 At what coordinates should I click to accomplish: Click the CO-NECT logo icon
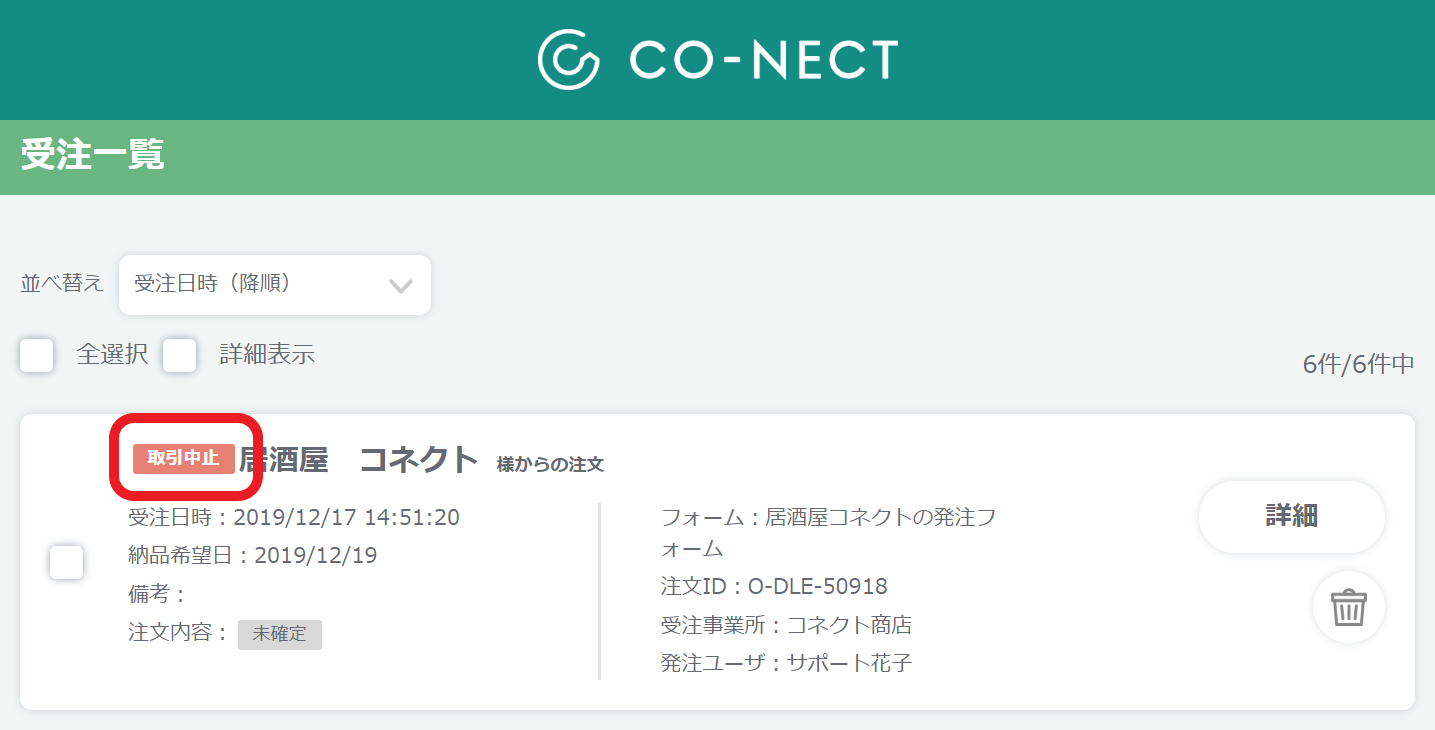click(x=568, y=60)
